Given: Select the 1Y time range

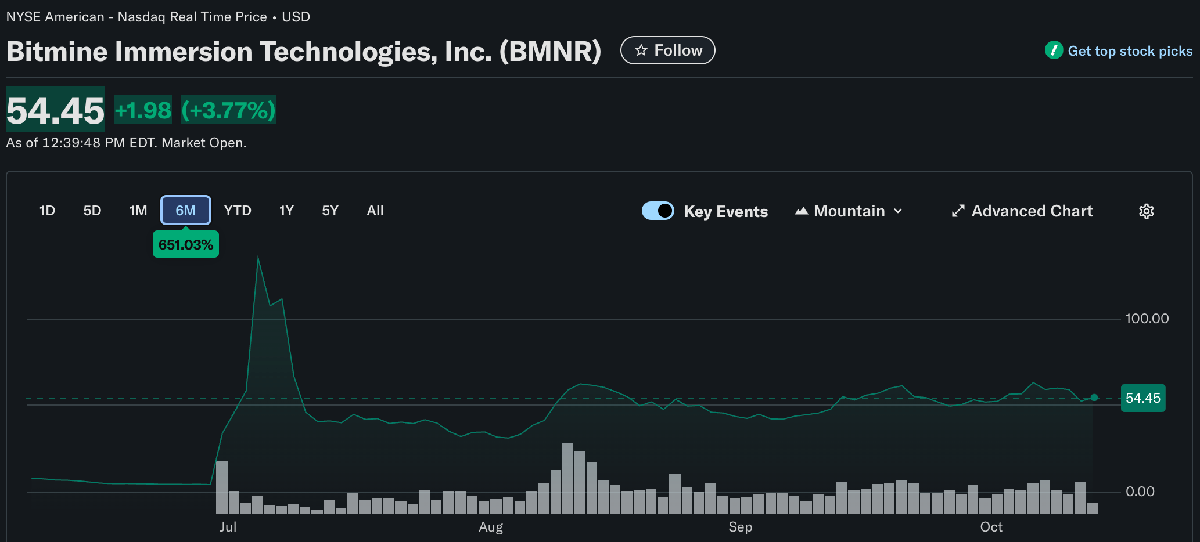Looking at the screenshot, I should (x=287, y=210).
